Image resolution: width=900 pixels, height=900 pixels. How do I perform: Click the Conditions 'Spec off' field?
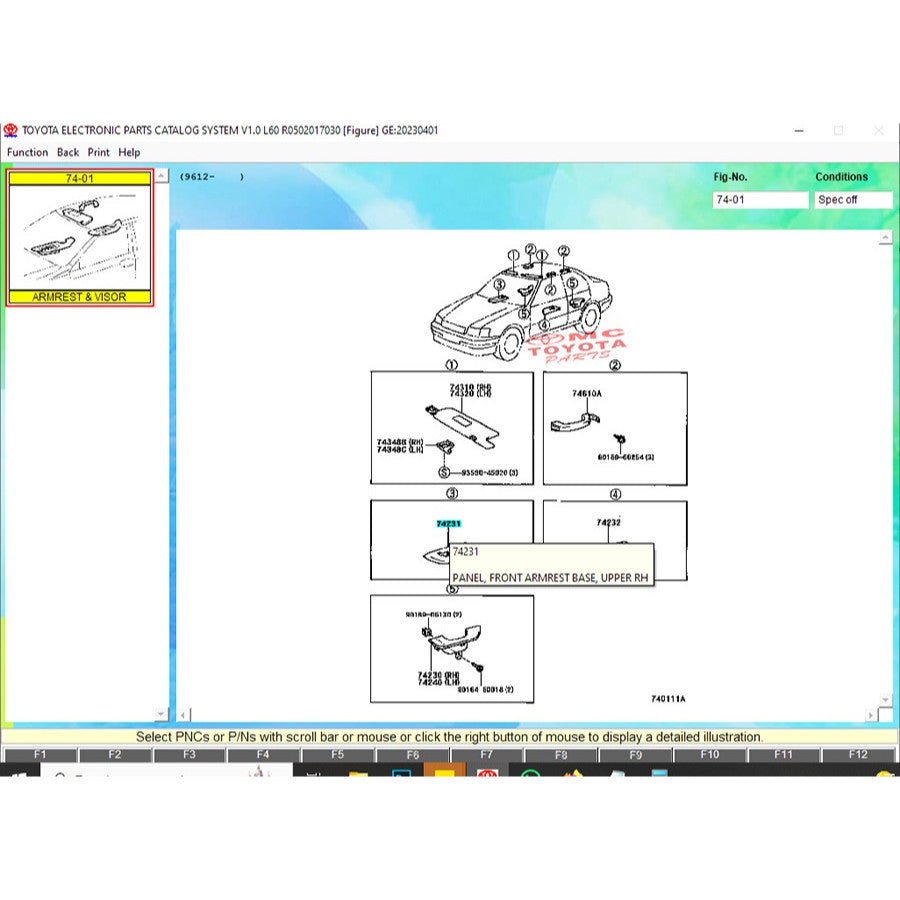click(853, 200)
